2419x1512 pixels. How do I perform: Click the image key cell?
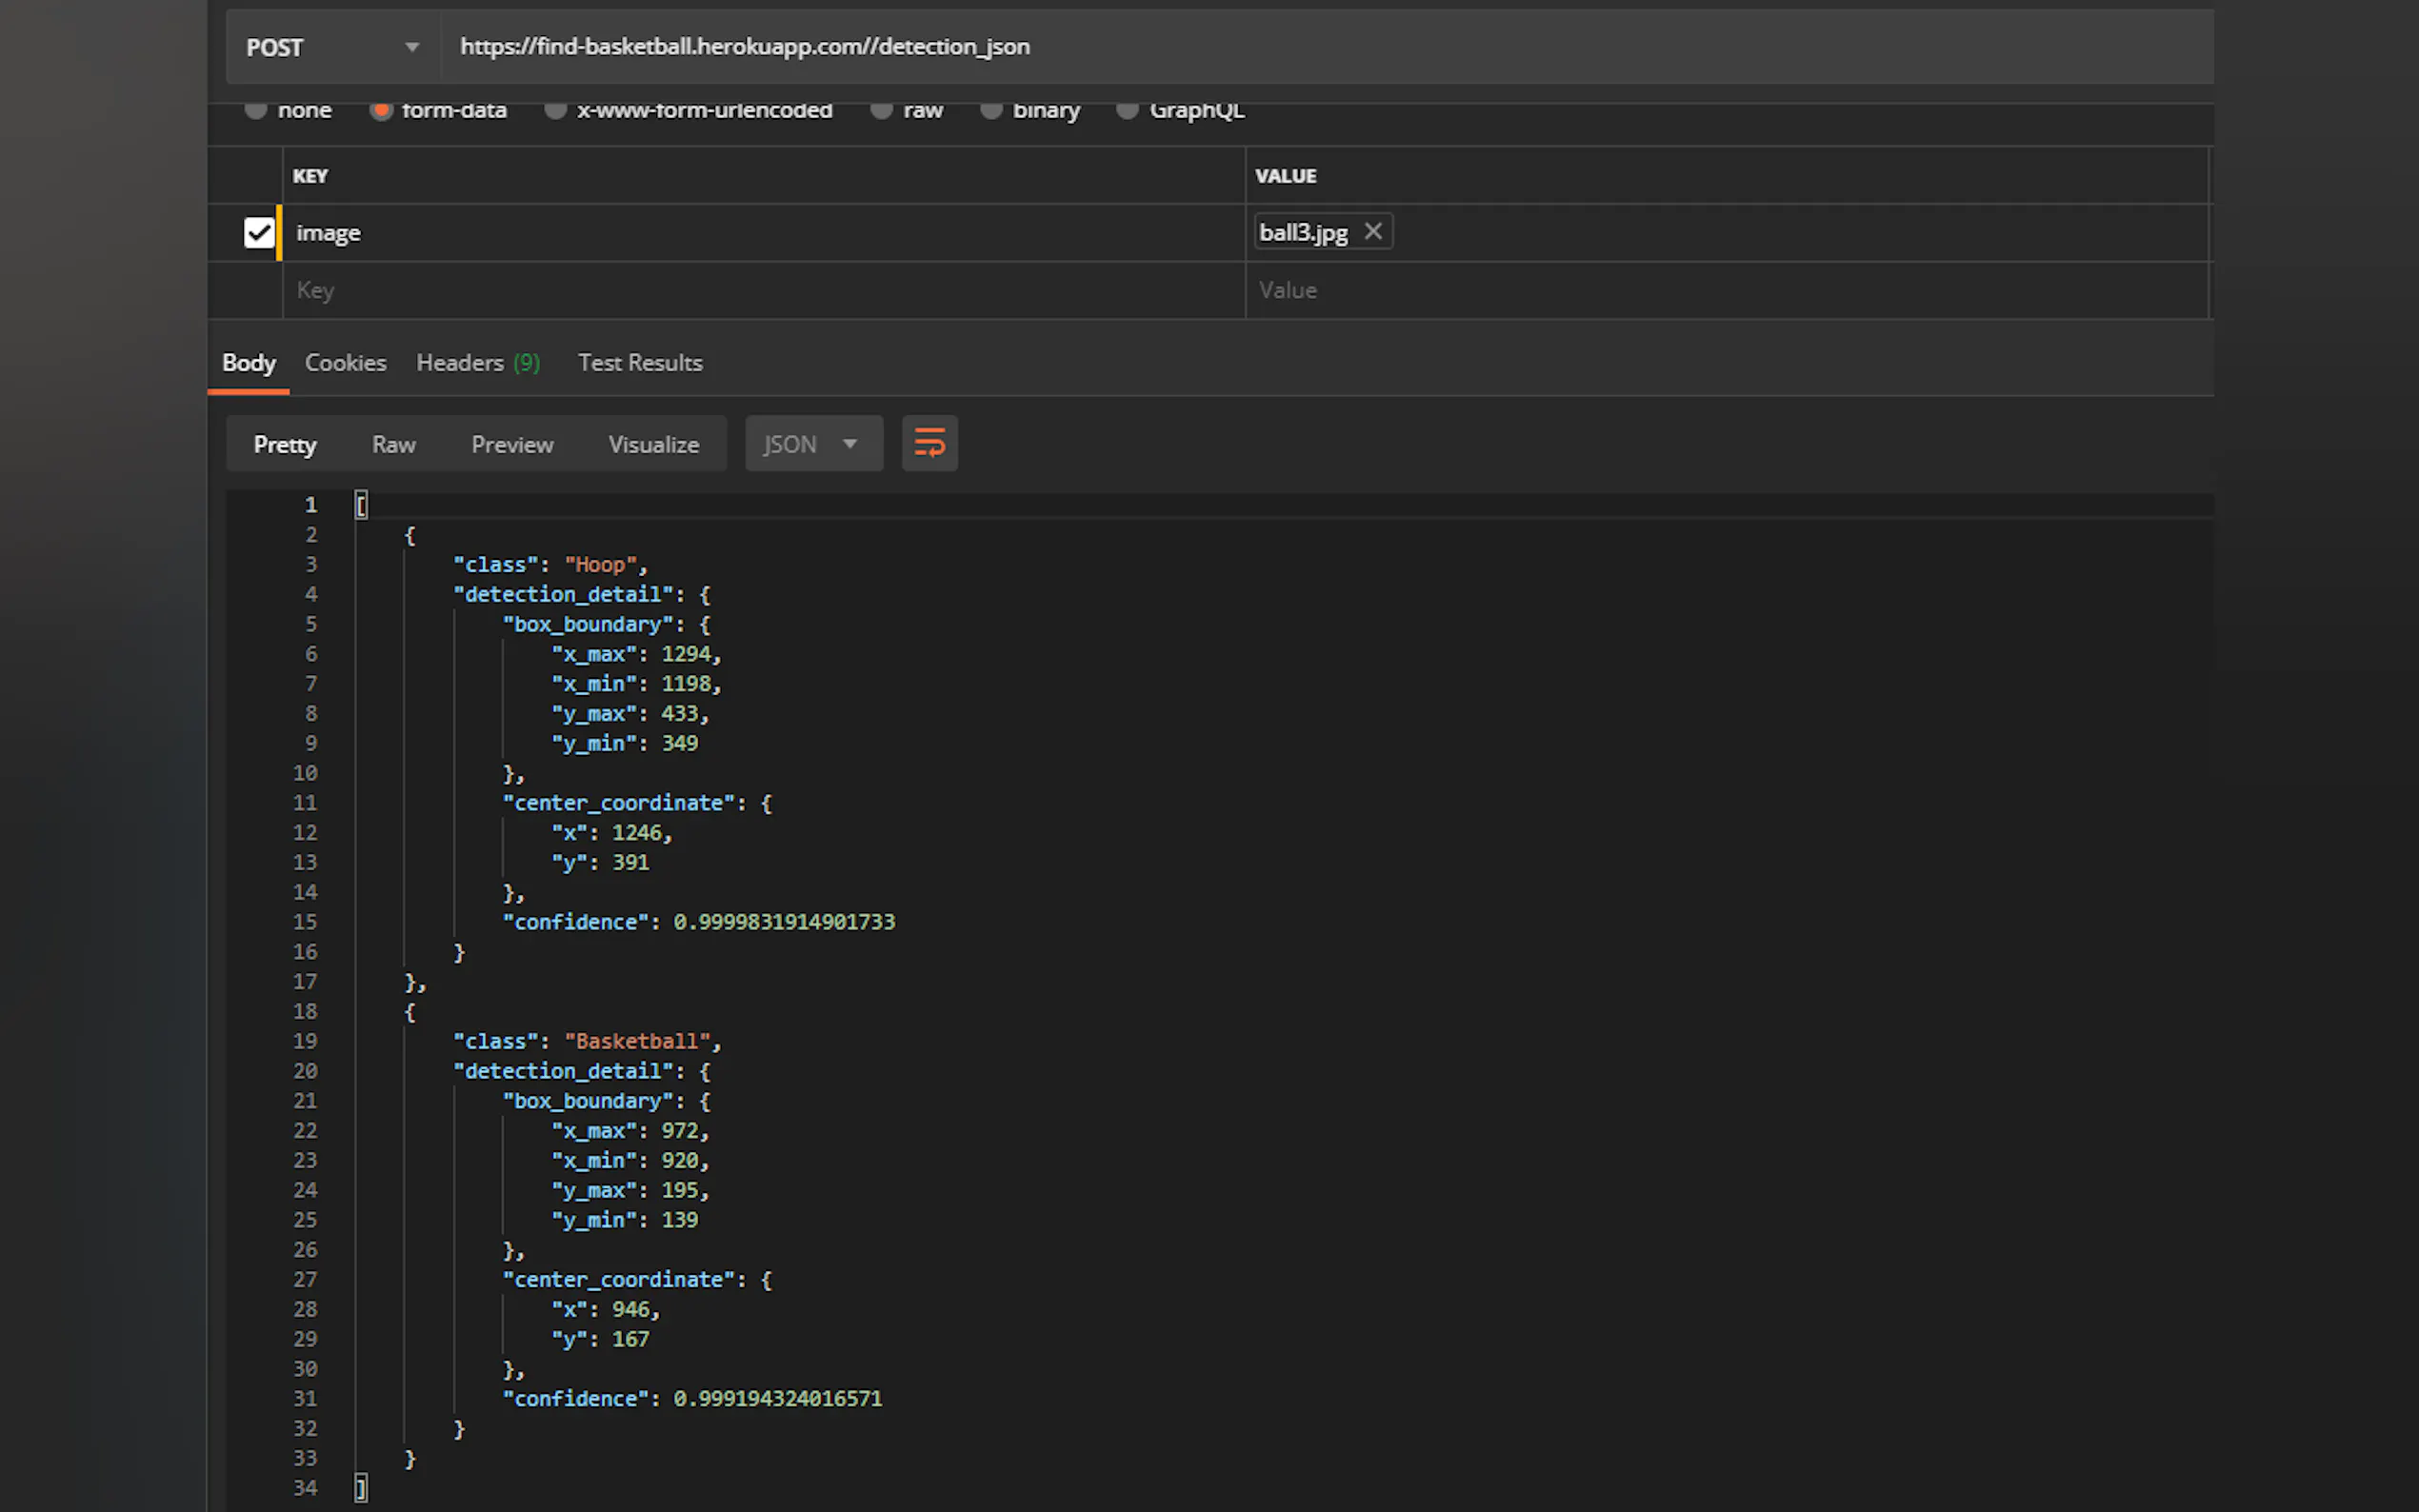pos(764,233)
